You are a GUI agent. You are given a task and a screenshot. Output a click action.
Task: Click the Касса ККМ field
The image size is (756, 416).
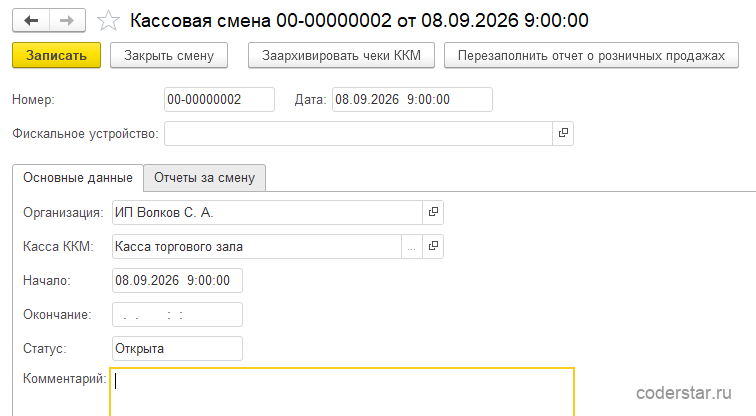tap(257, 246)
